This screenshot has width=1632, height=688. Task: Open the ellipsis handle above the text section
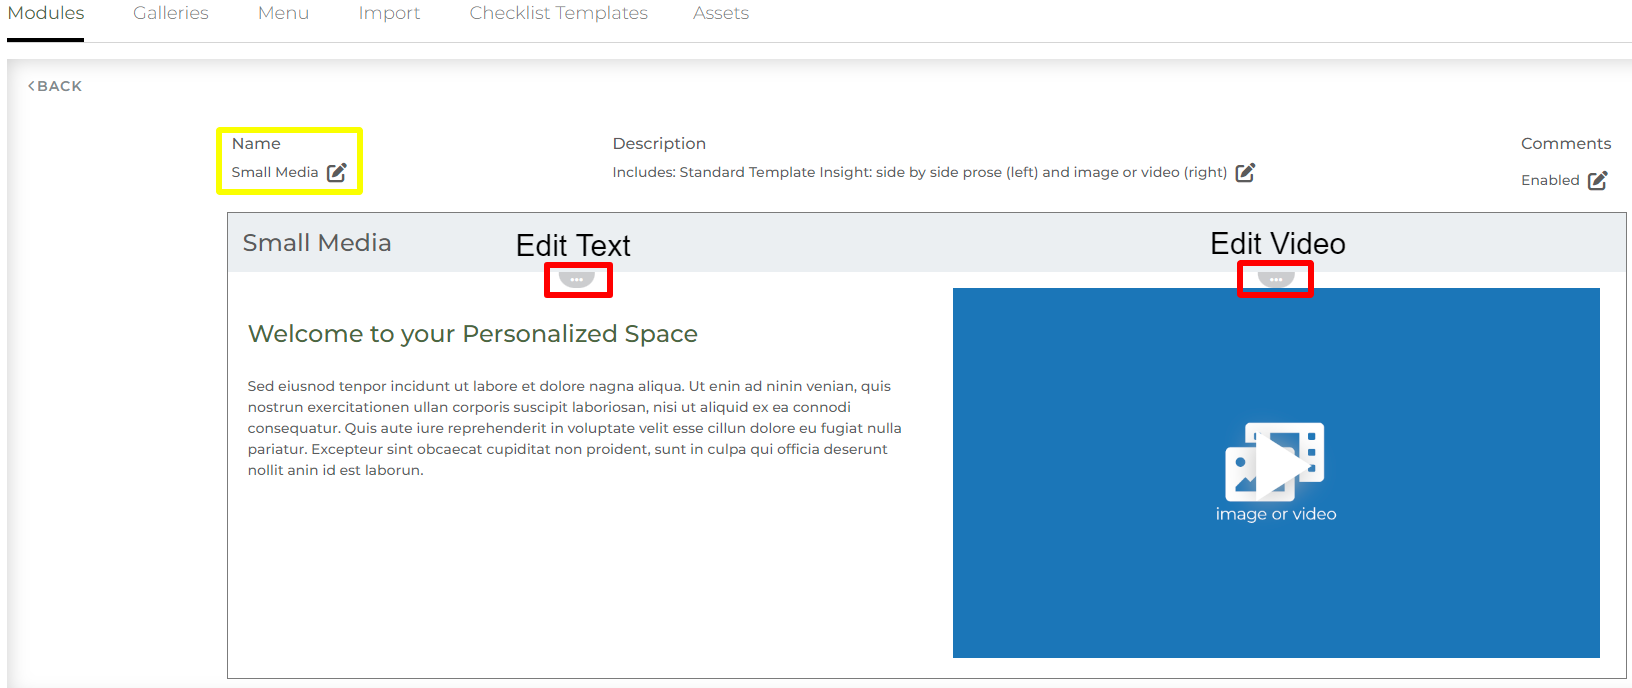577,279
